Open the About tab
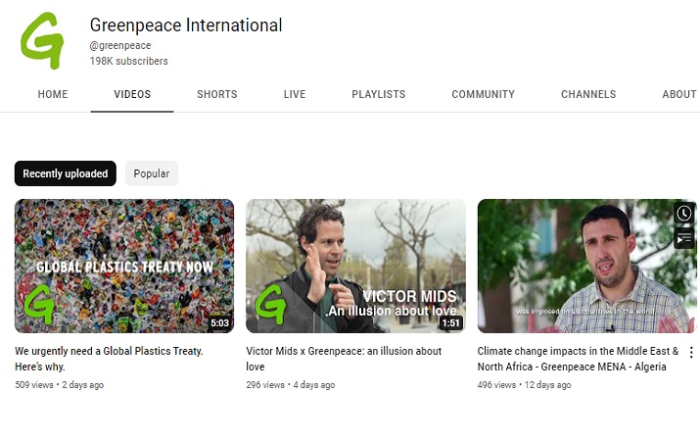Image resolution: width=700 pixels, height=441 pixels. pos(679,94)
